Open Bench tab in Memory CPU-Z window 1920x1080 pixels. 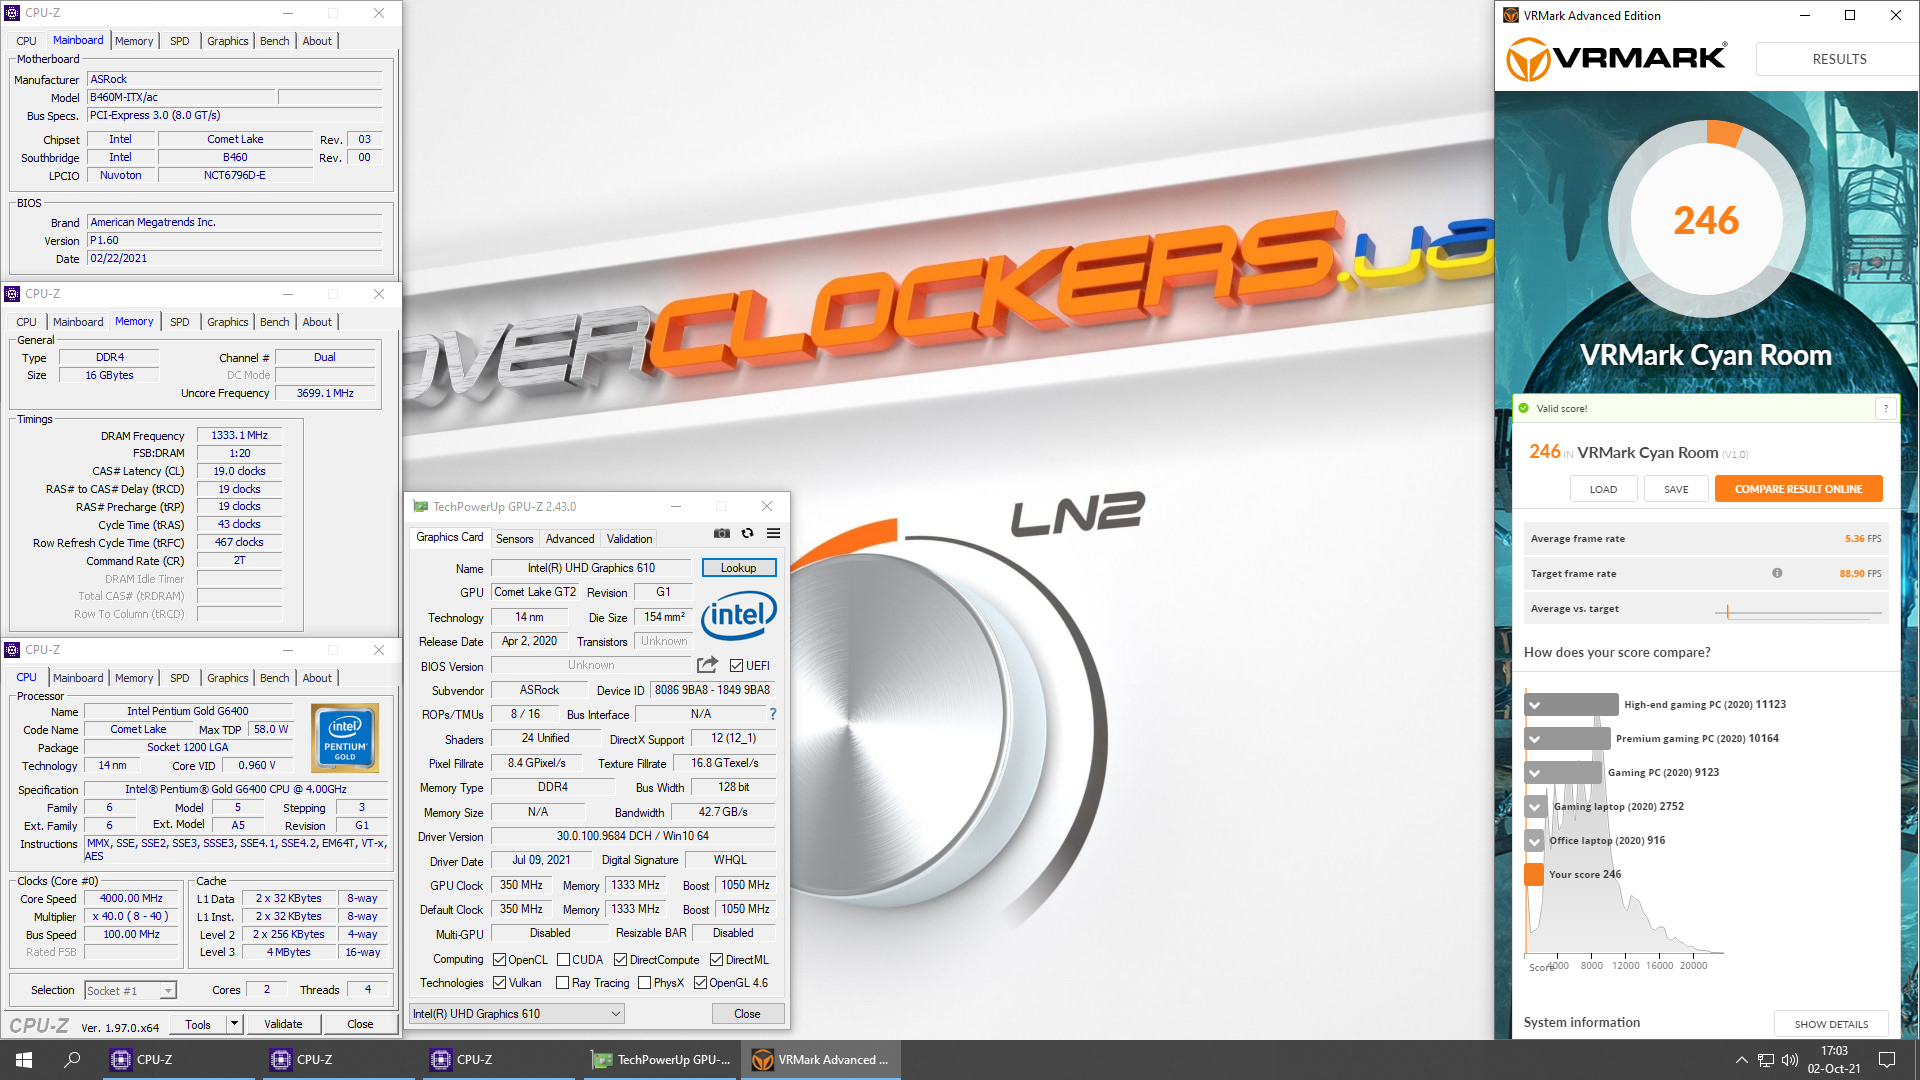click(274, 322)
